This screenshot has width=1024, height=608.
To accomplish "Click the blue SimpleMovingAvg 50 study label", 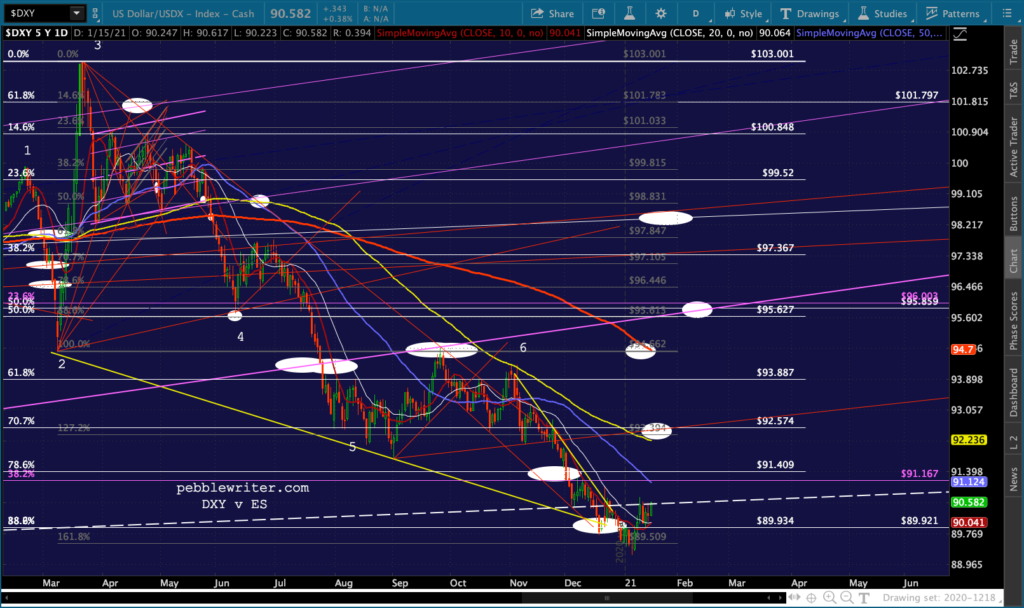I will [x=870, y=33].
